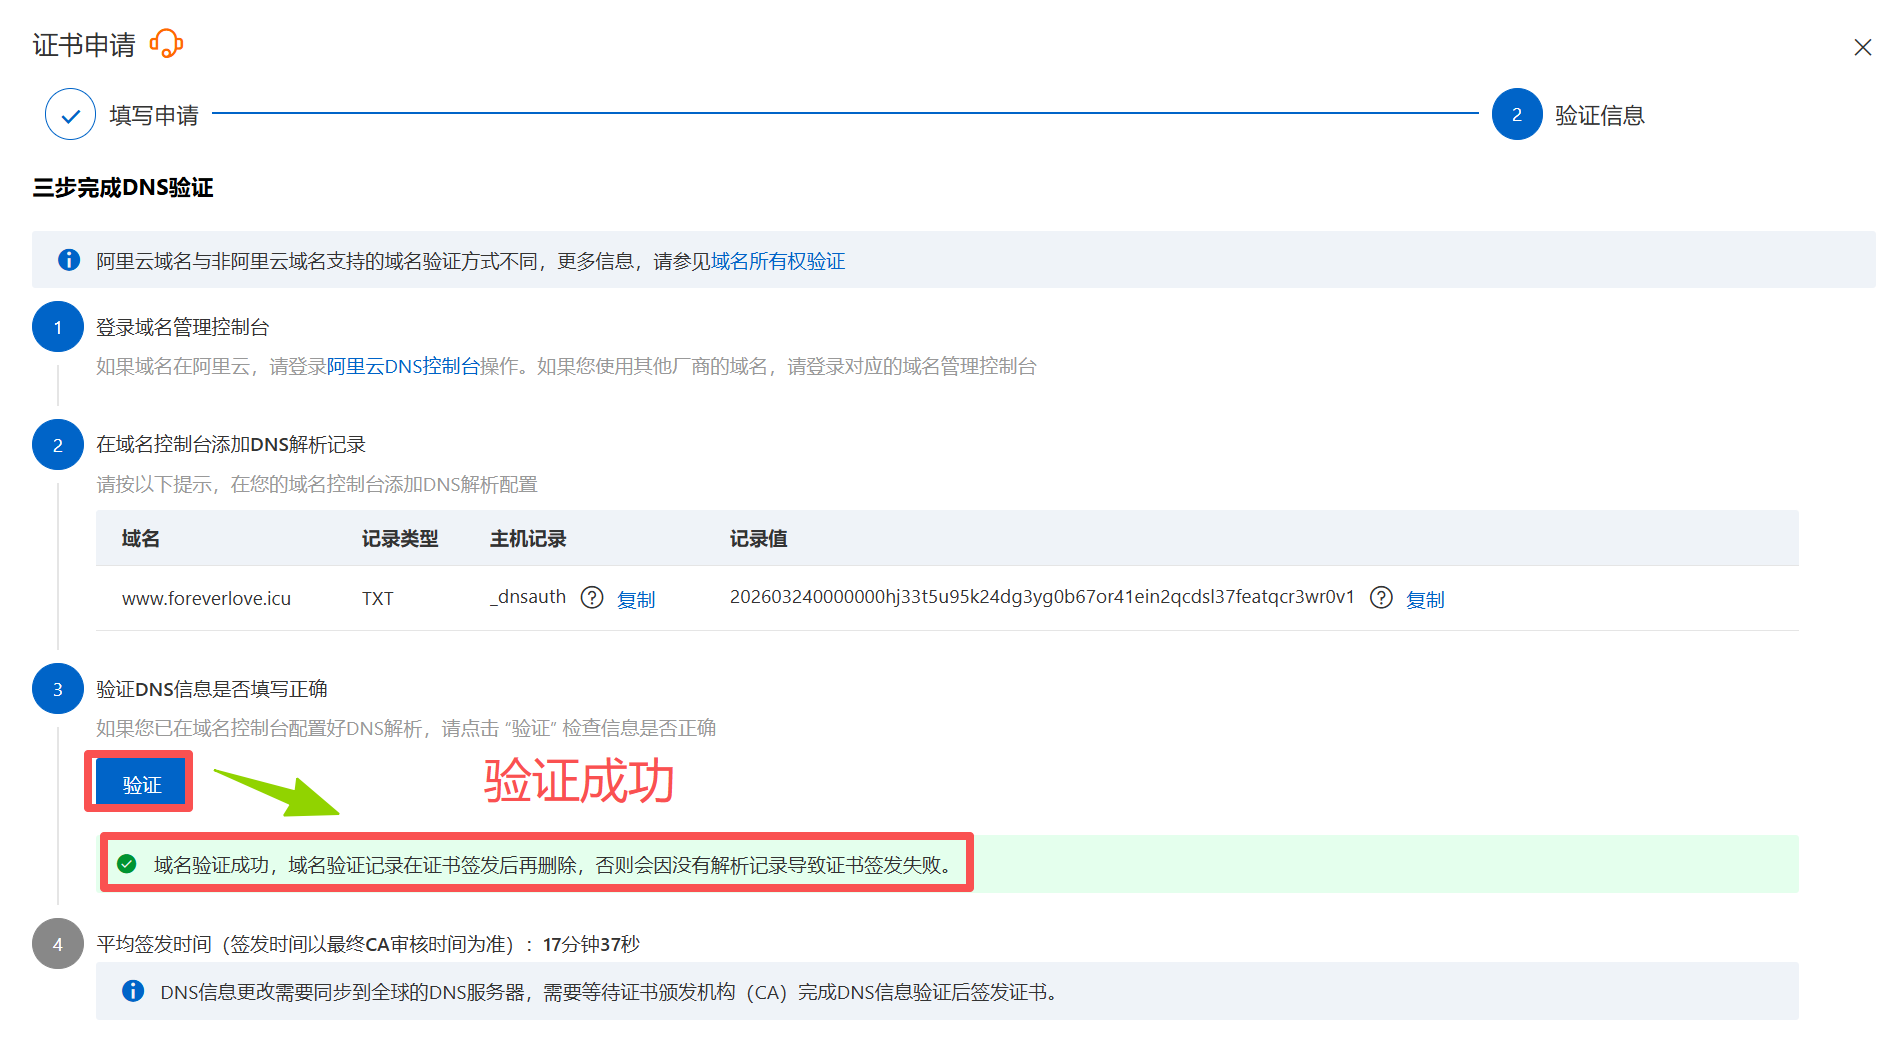Click the green success check icon

127,864
